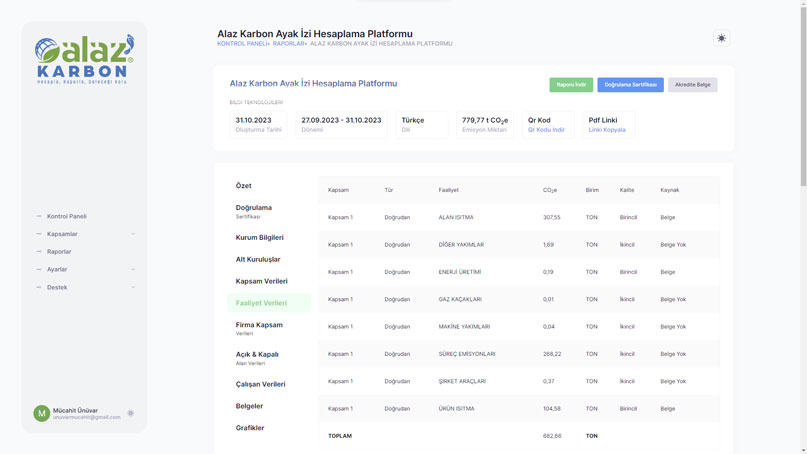The image size is (807, 454).
Task: Go to KONTROL PANELİ breadcrumb
Action: pyautogui.click(x=242, y=44)
